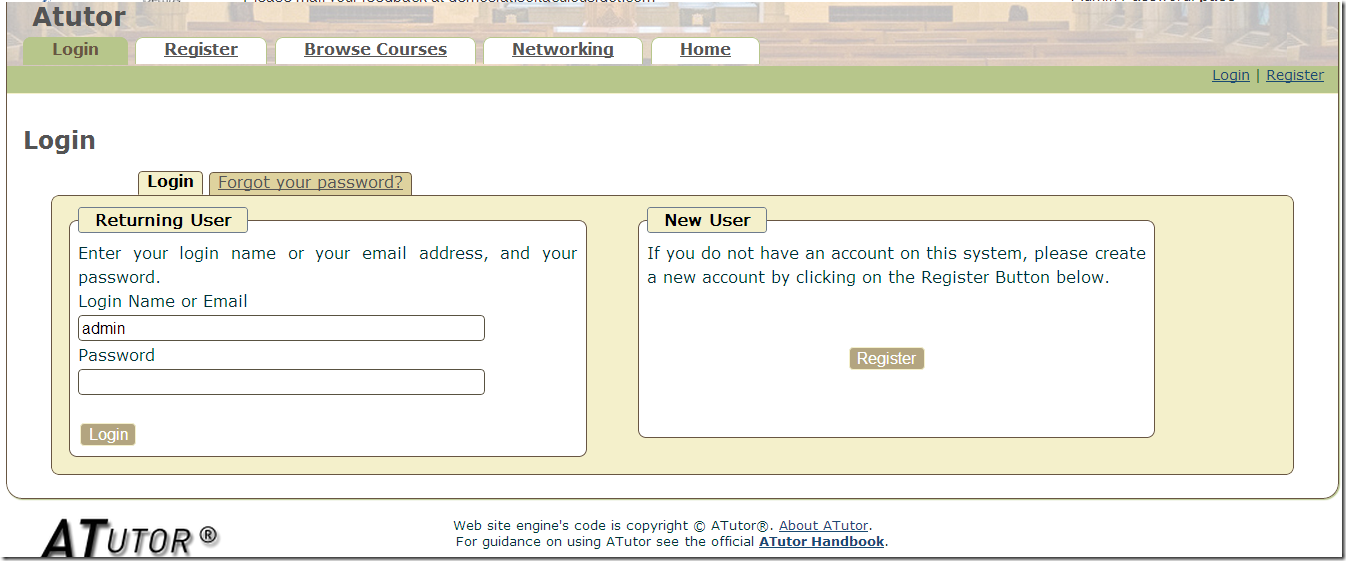Click the Password field label
Viewport: 1346px width, 561px height.
117,355
